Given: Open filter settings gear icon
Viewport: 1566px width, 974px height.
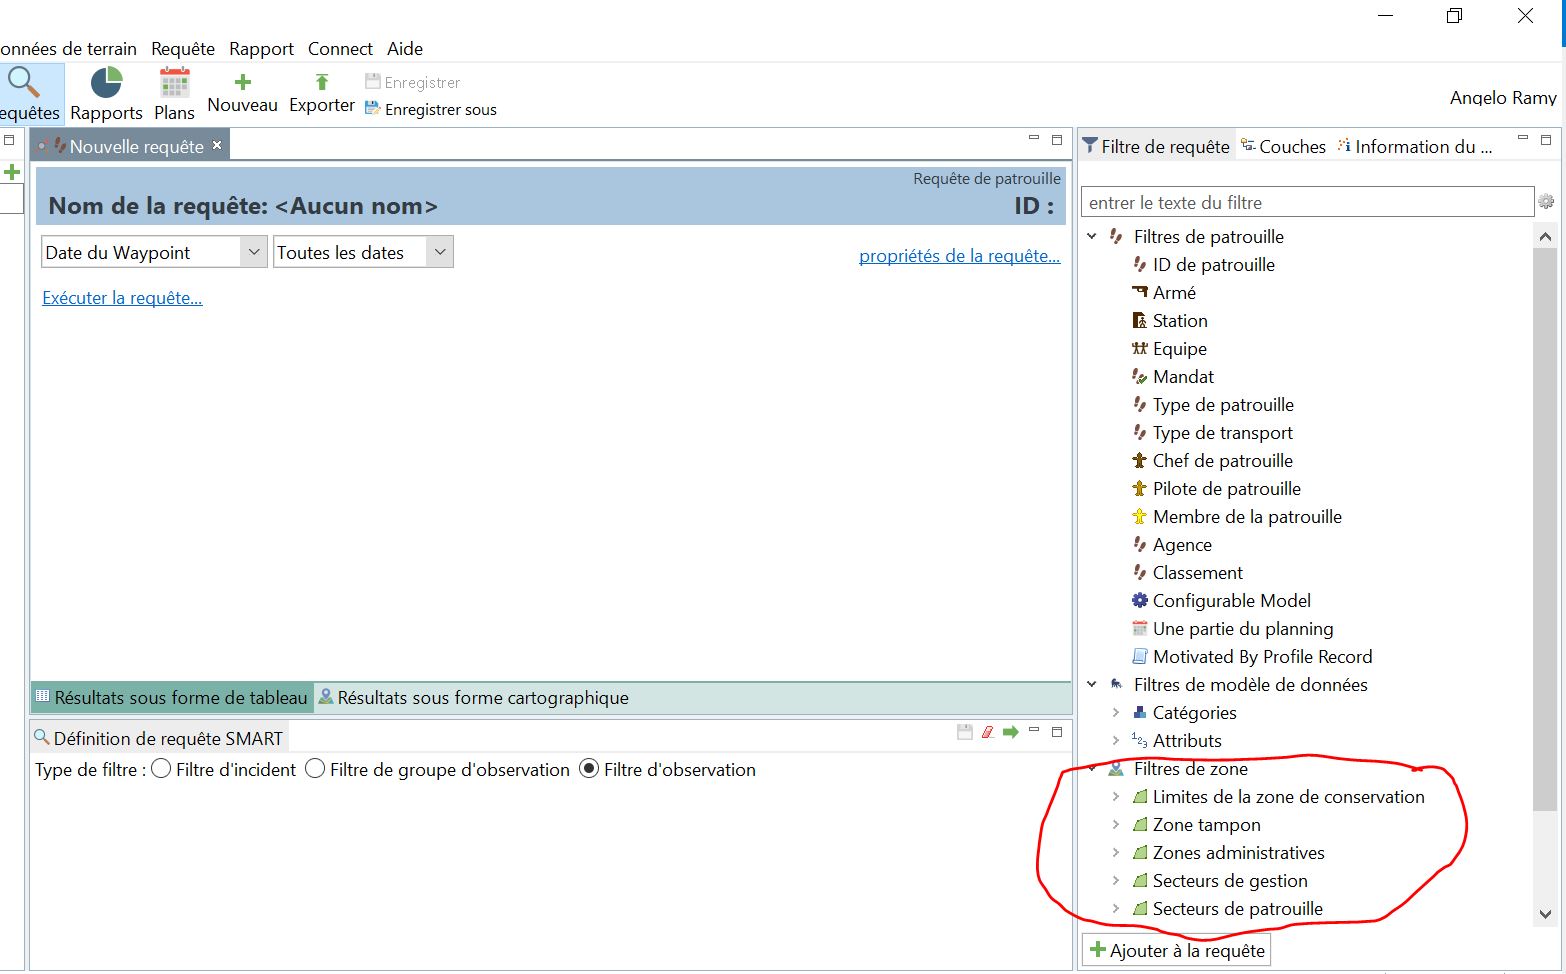Looking at the screenshot, I should pyautogui.click(x=1546, y=202).
